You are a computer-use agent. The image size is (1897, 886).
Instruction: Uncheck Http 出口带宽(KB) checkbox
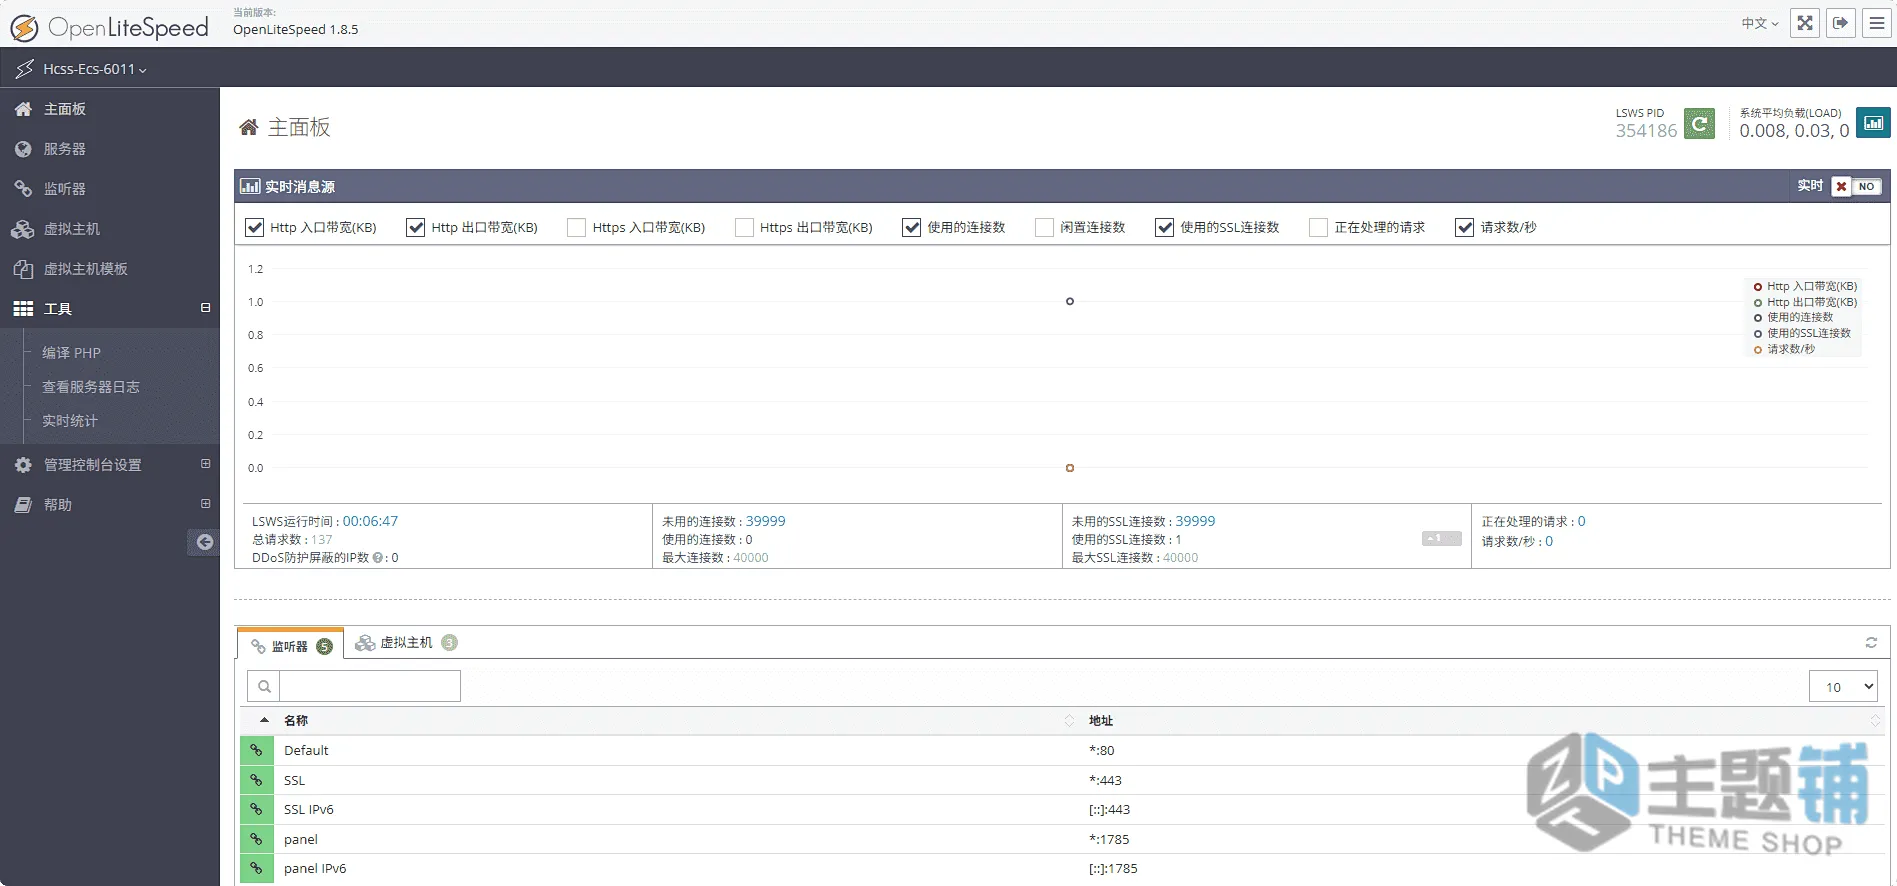pos(416,227)
